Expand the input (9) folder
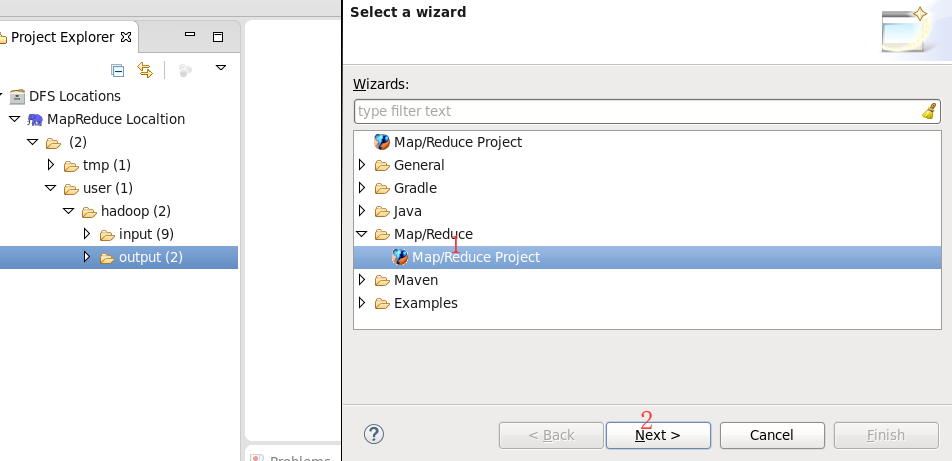This screenshot has width=952, height=461. click(87, 234)
